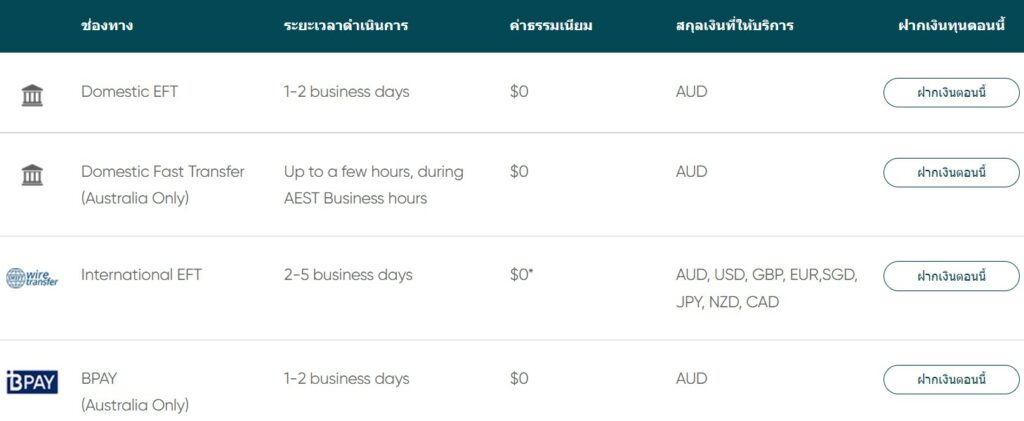Screen dimensions: 1024x421
Task: Click the สกุลเงินที่ให้บริการ column header
Action: pyautogui.click(x=735, y=25)
